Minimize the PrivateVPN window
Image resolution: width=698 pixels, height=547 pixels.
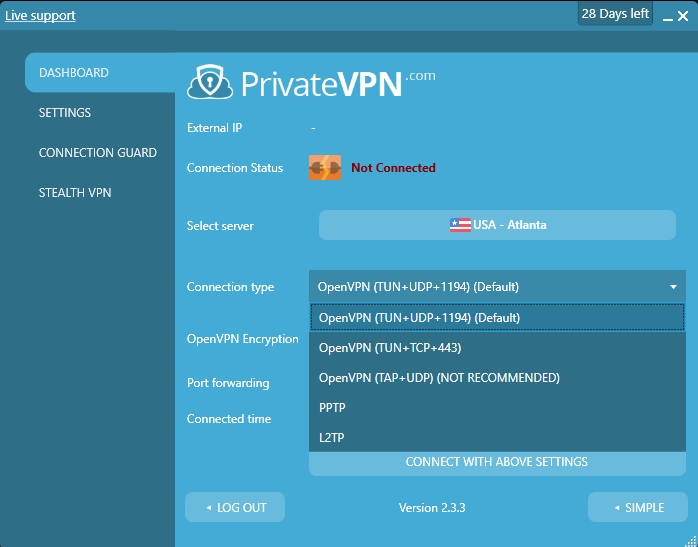coord(667,17)
